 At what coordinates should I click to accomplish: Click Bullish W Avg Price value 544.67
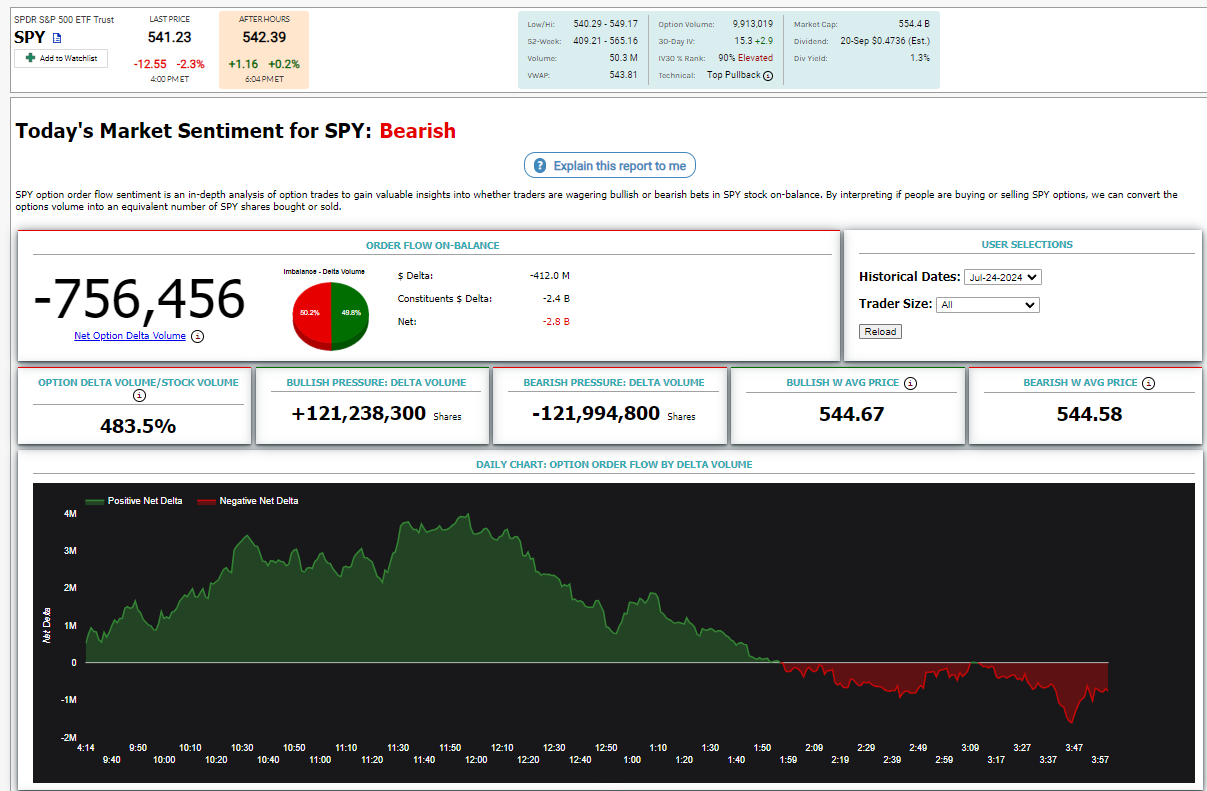[x=851, y=414]
